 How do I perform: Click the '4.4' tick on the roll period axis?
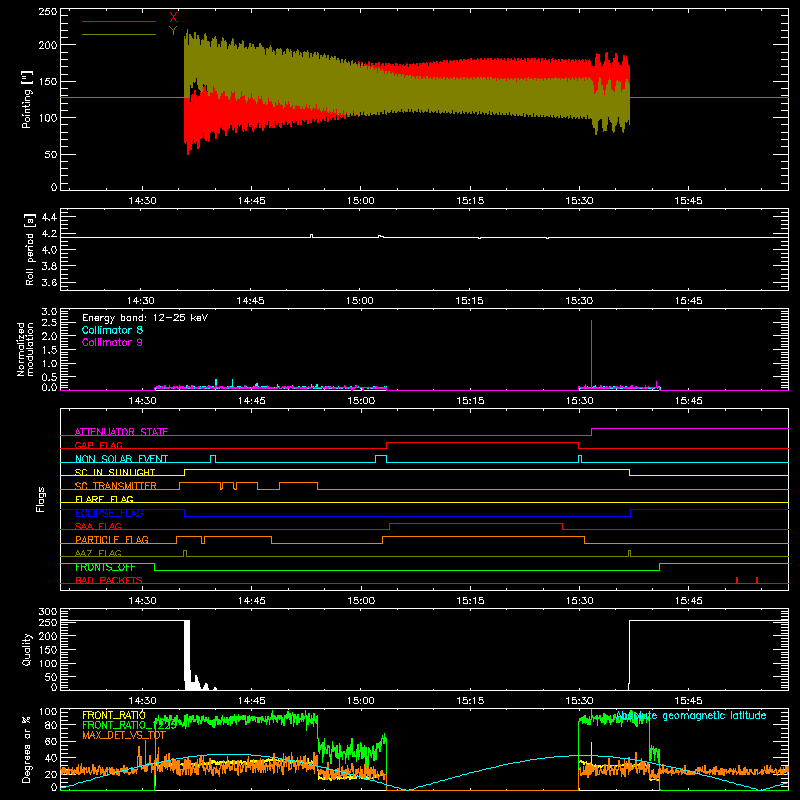49,217
